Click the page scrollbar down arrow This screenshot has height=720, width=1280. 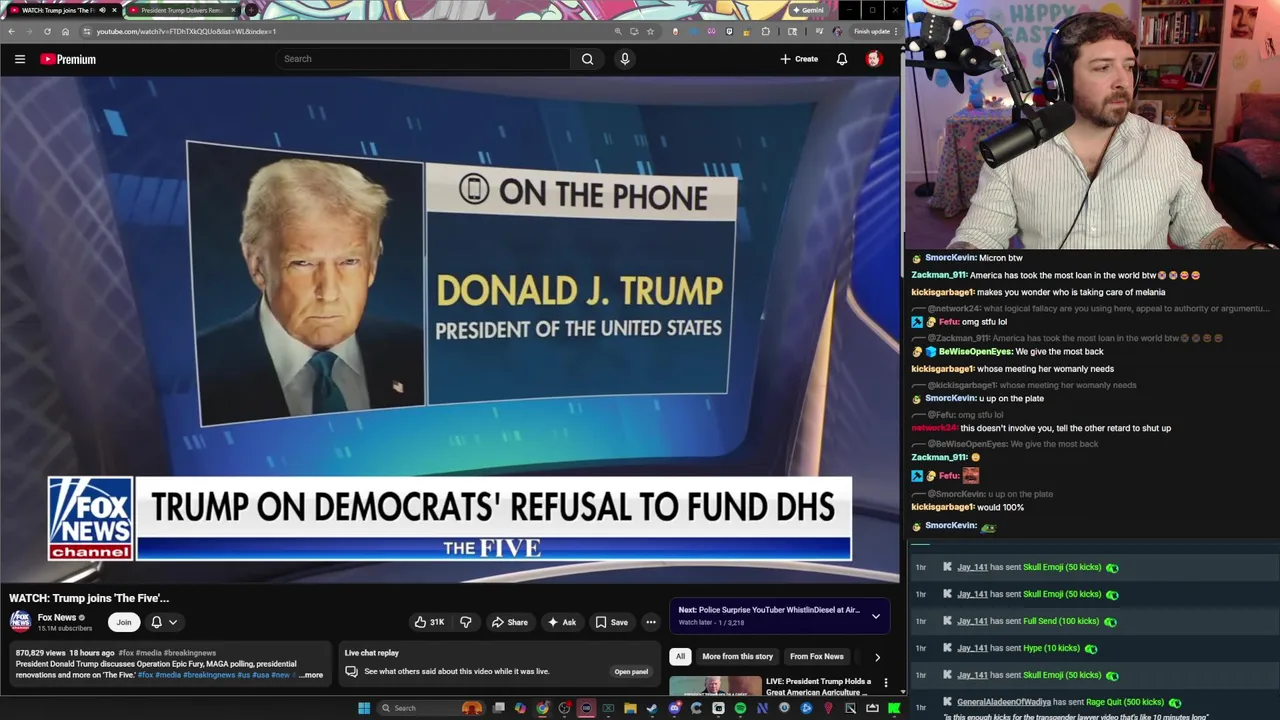tap(902, 692)
